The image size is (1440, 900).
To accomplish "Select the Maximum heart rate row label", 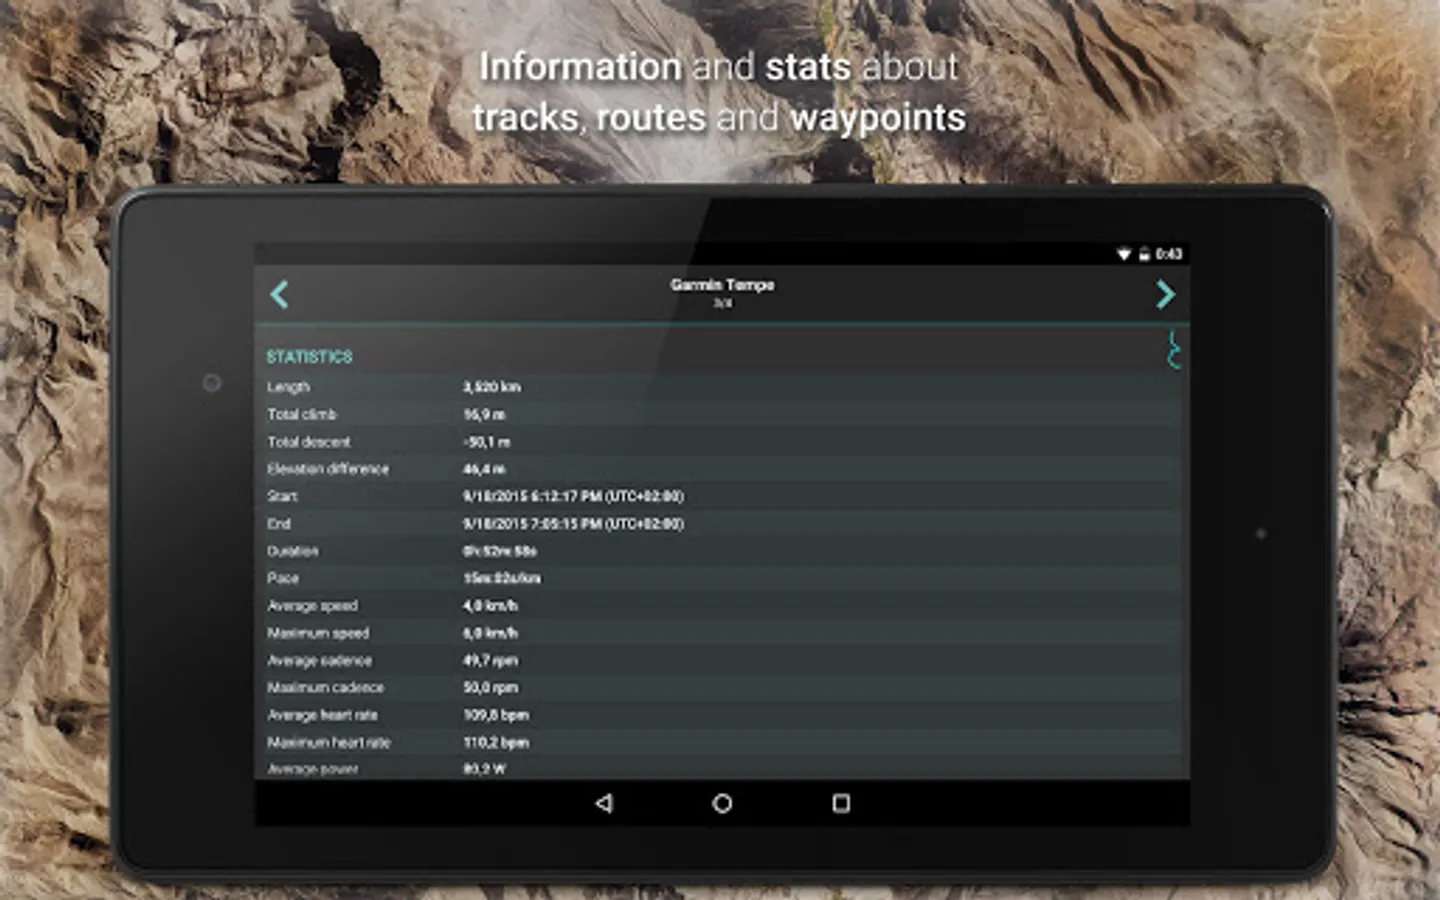I will [329, 743].
